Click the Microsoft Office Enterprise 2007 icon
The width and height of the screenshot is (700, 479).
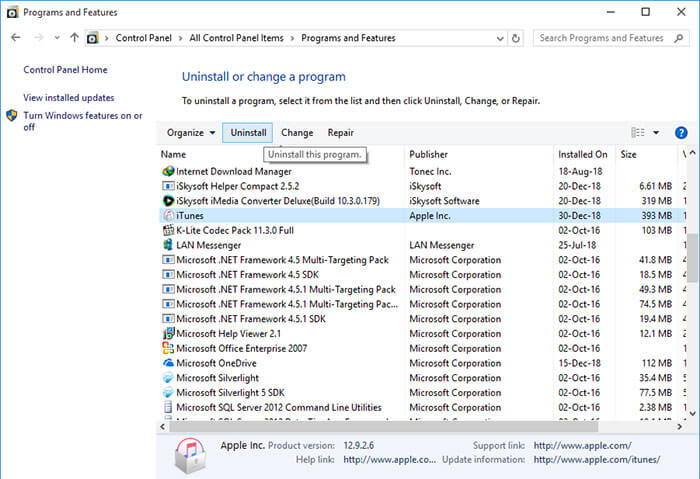(x=168, y=348)
